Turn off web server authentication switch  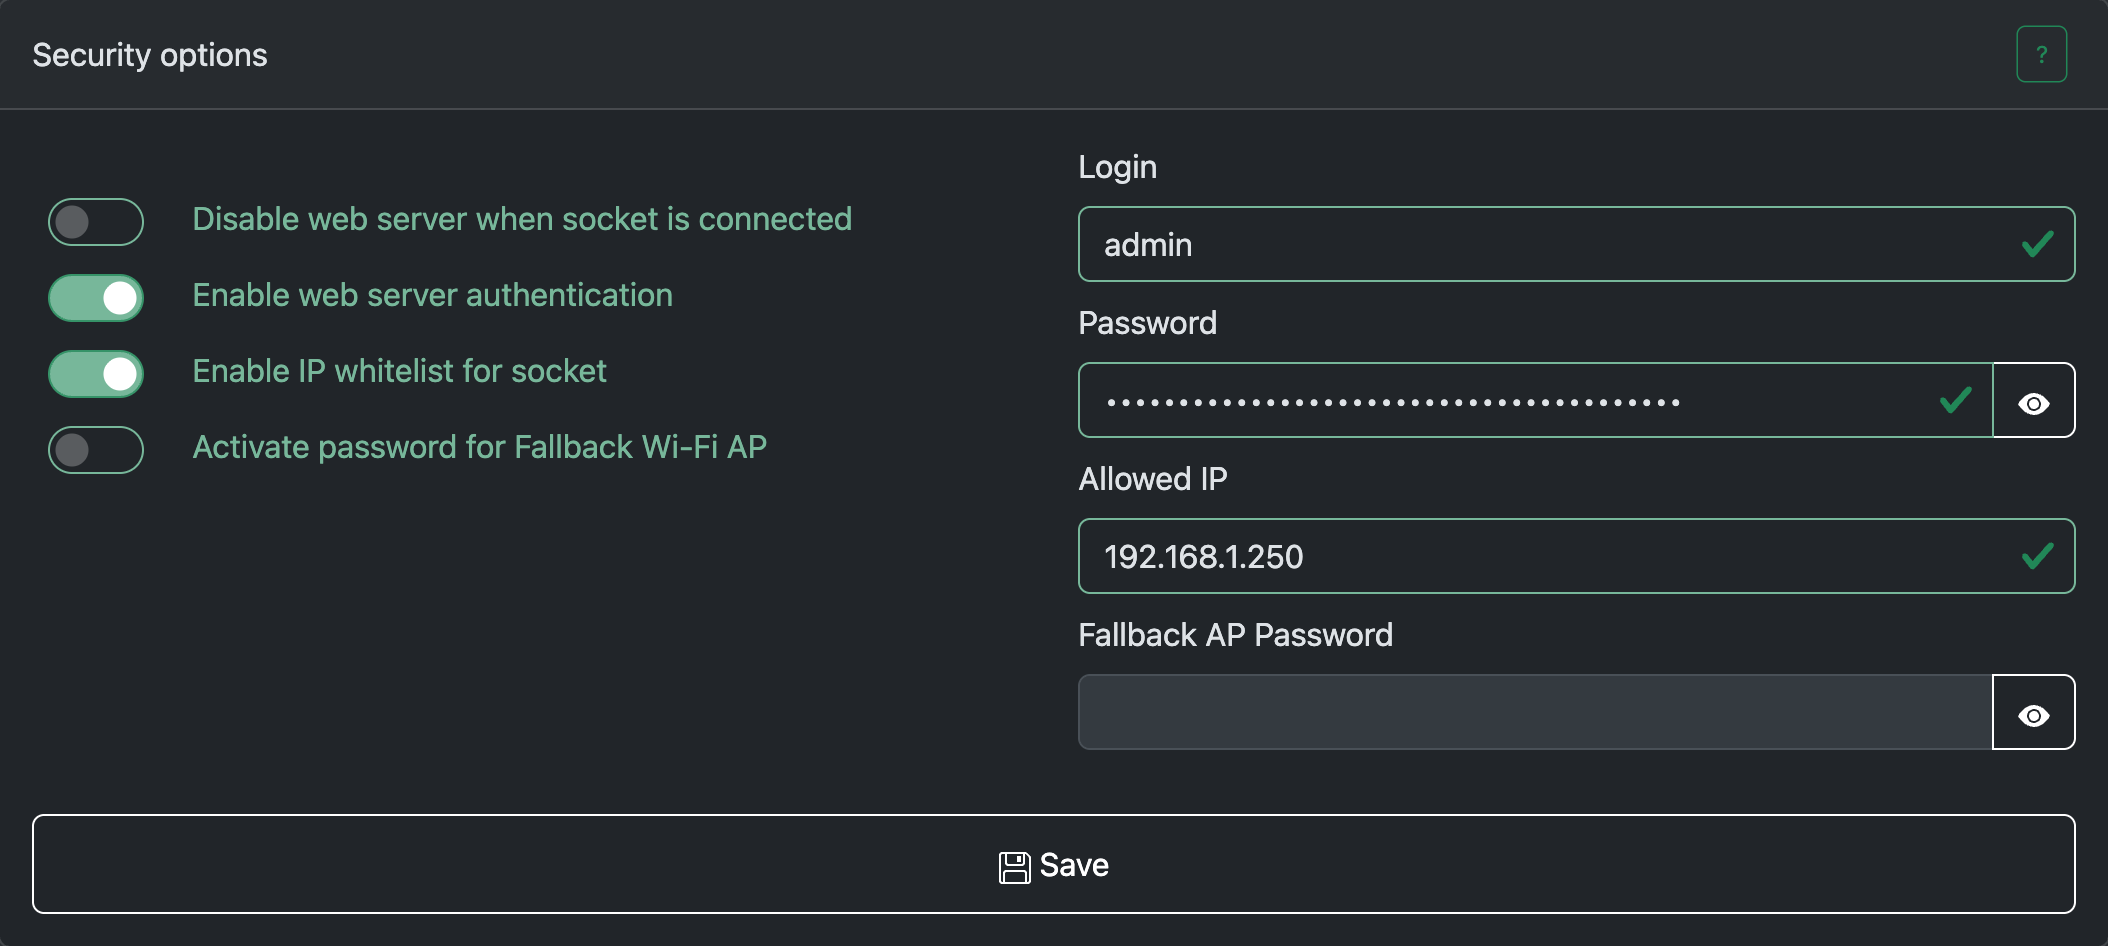96,298
